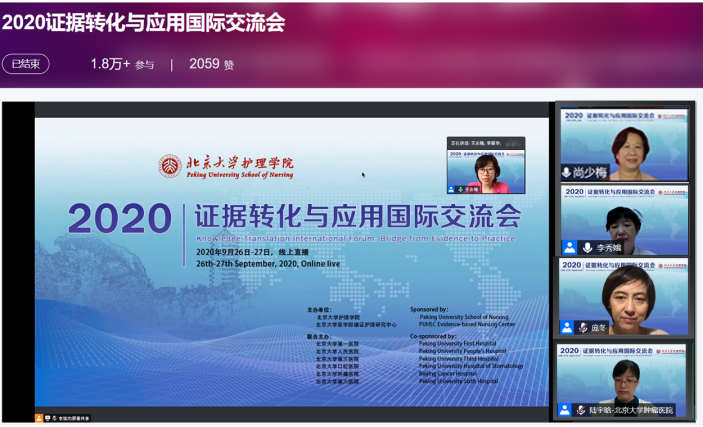Screen dimensions: 703x427
Task: Click screen-share monitor icon below slide
Action: (48, 418)
